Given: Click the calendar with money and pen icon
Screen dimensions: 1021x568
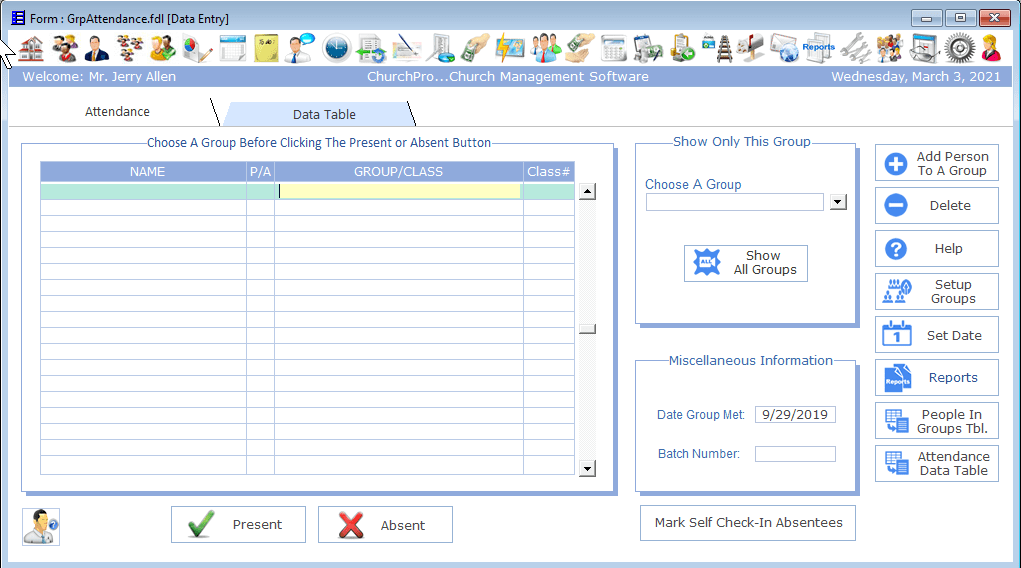Looking at the screenshot, I should pos(648,49).
